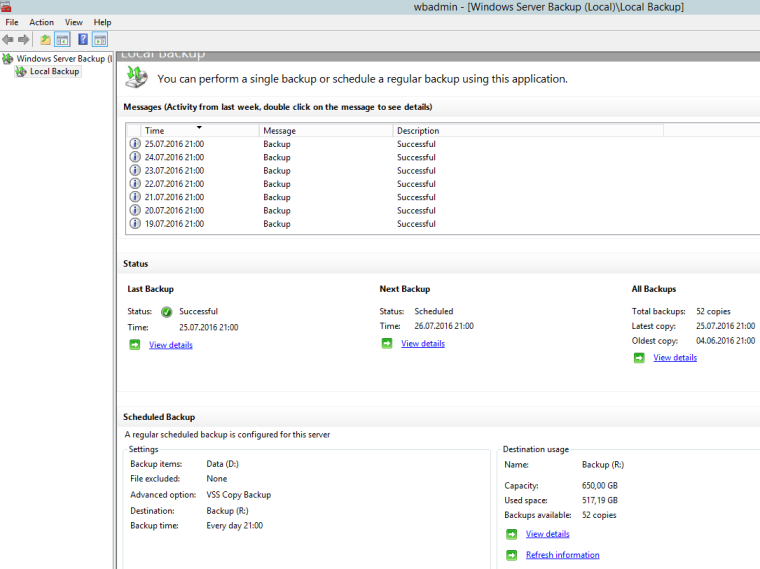760x569 pixels.
Task: Select the 22.07.2016 21:00 time cell
Action: (x=174, y=184)
